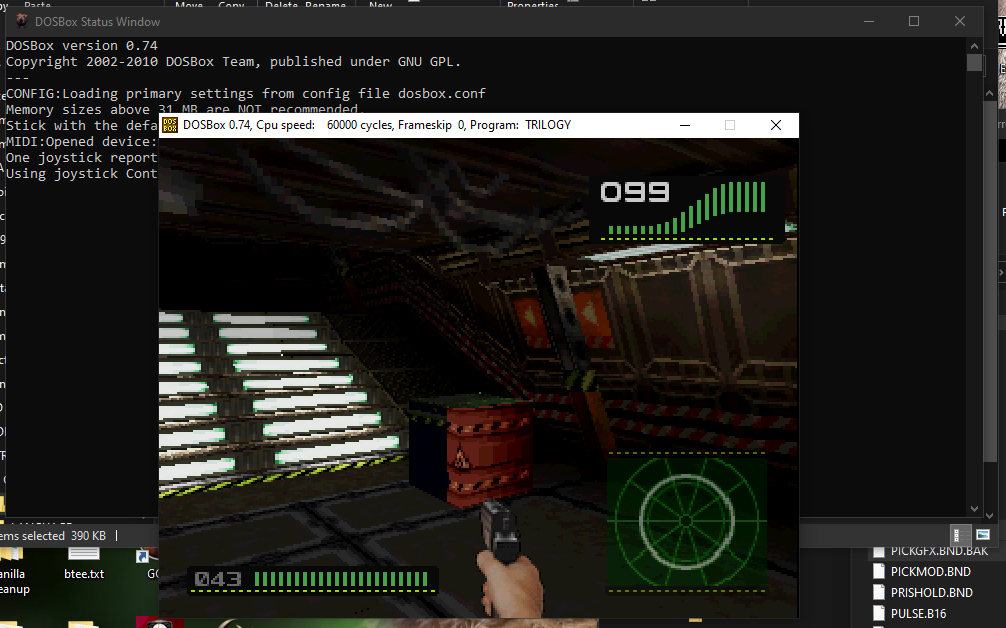Click scroll-up arrow of DOSBox Status Window
Image resolution: width=1006 pixels, height=628 pixels.
click(975, 46)
